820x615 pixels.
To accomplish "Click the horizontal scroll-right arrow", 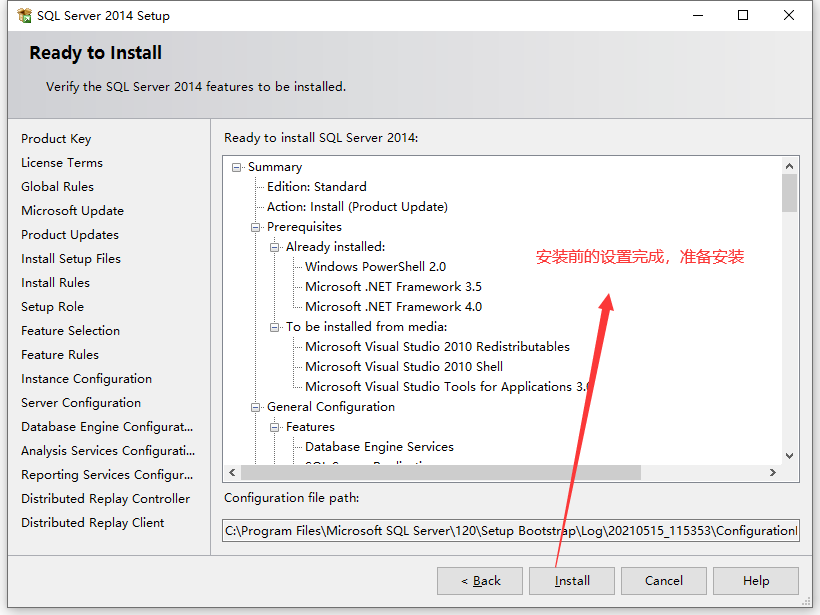I will pos(772,473).
